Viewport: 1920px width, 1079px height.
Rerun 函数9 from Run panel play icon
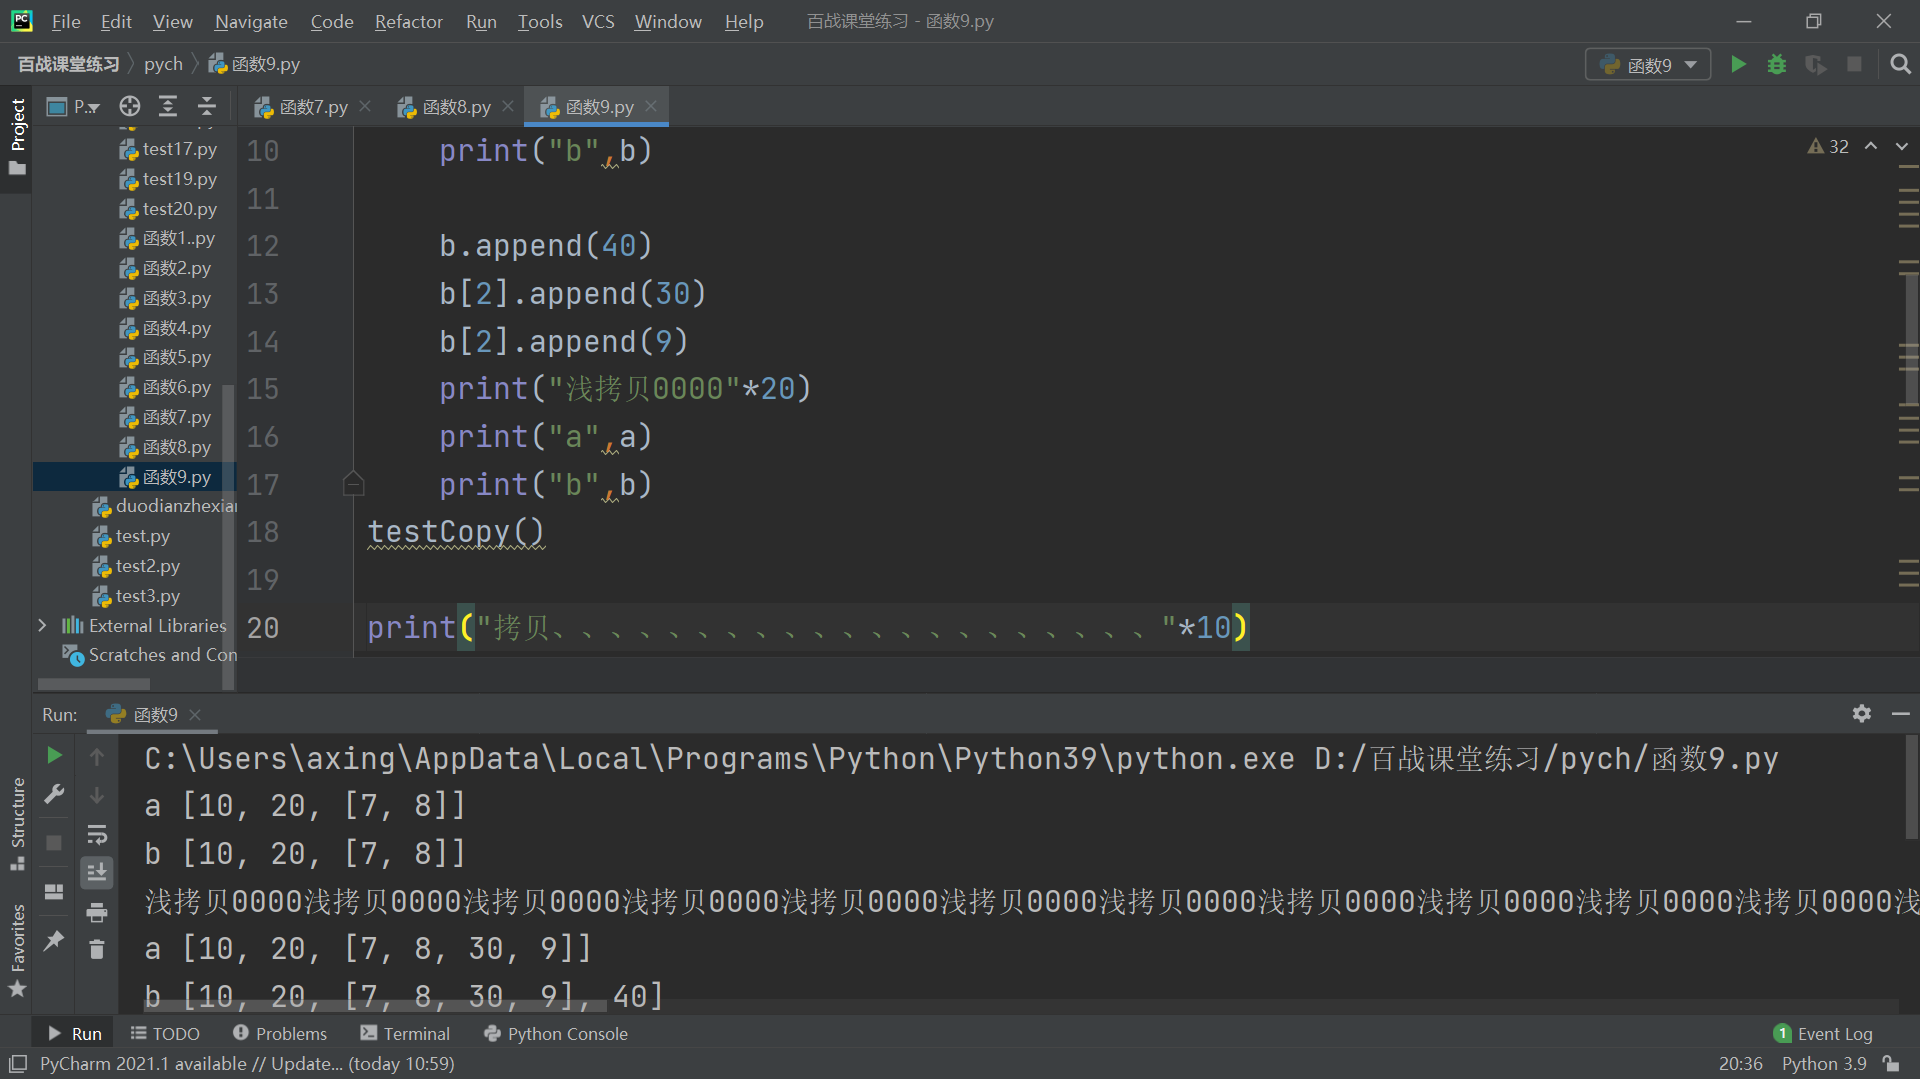(55, 756)
